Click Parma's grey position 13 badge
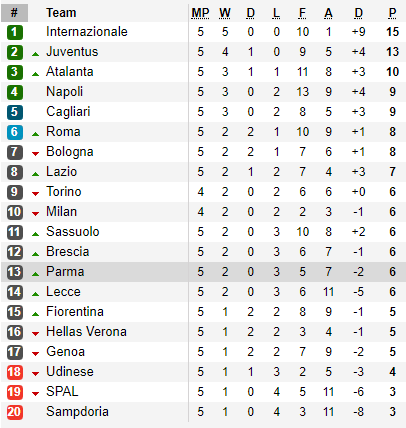 [x=15, y=272]
